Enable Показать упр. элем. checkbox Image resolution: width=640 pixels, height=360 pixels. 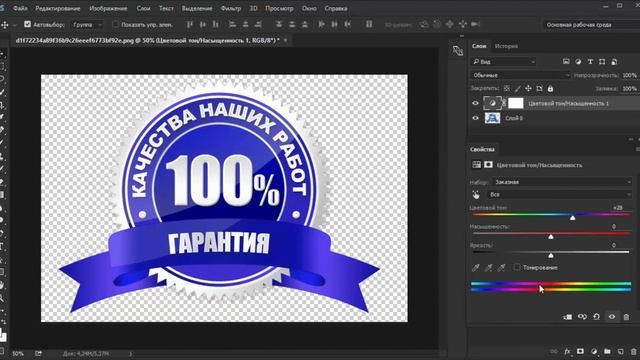[x=116, y=24]
